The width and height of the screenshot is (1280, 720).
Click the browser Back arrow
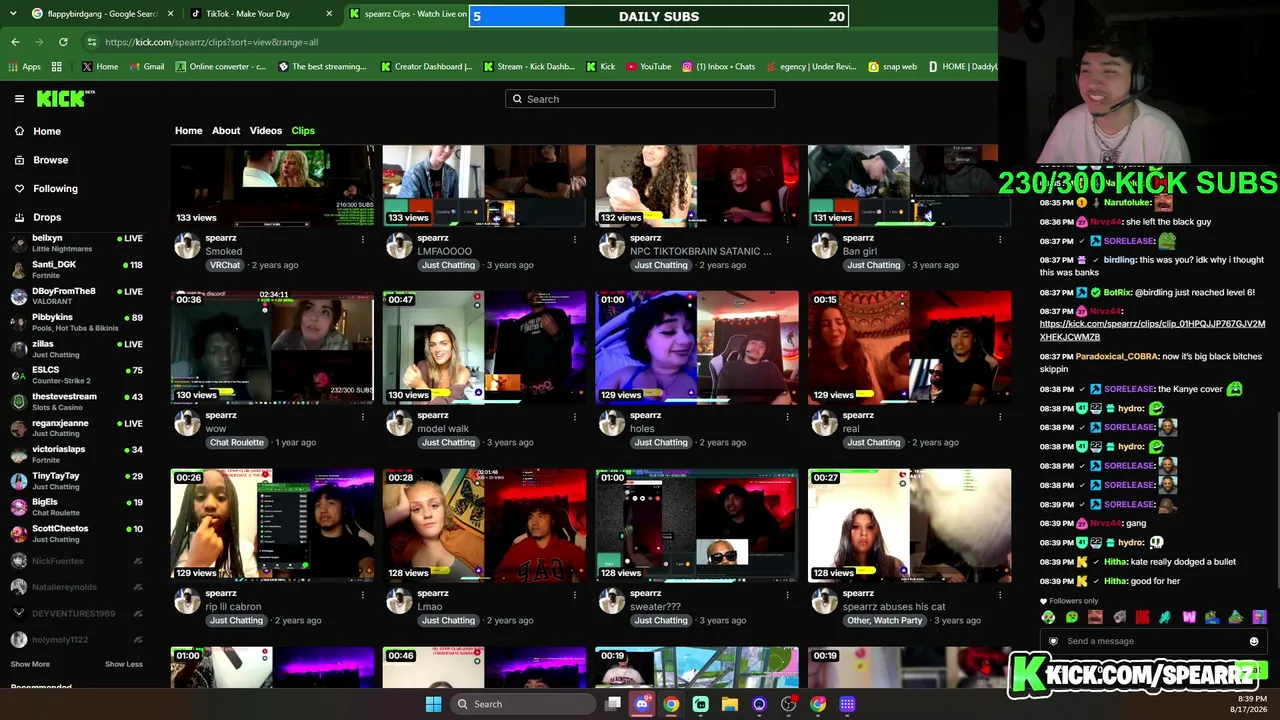(x=15, y=42)
